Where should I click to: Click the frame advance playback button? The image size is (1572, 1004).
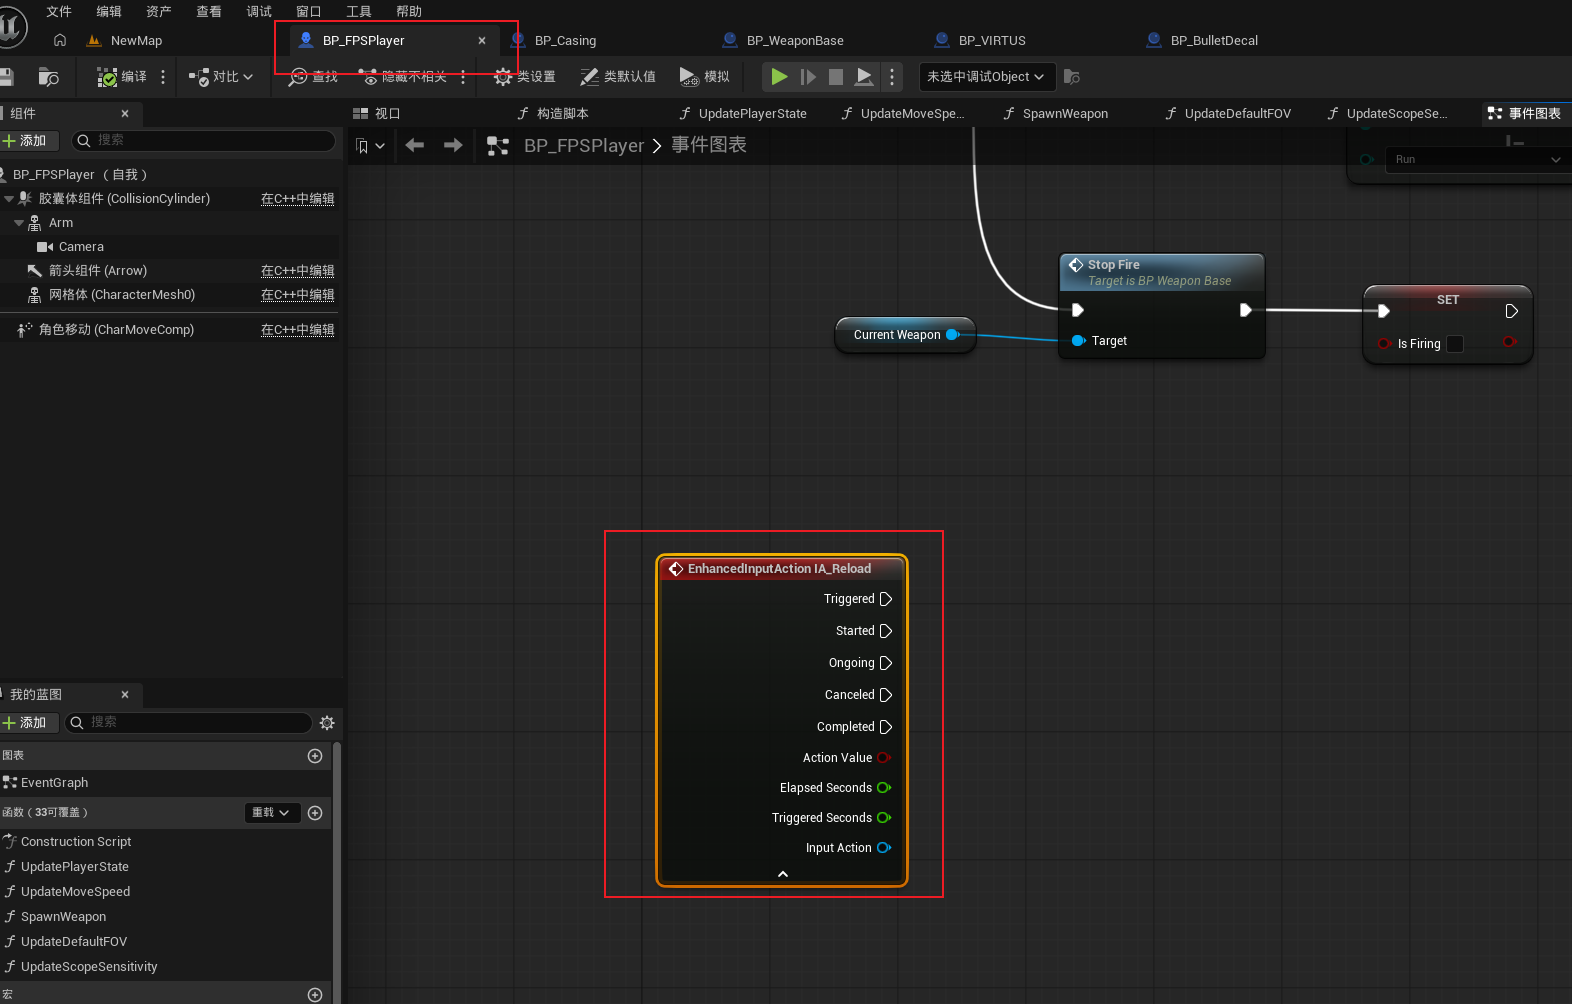(x=808, y=77)
